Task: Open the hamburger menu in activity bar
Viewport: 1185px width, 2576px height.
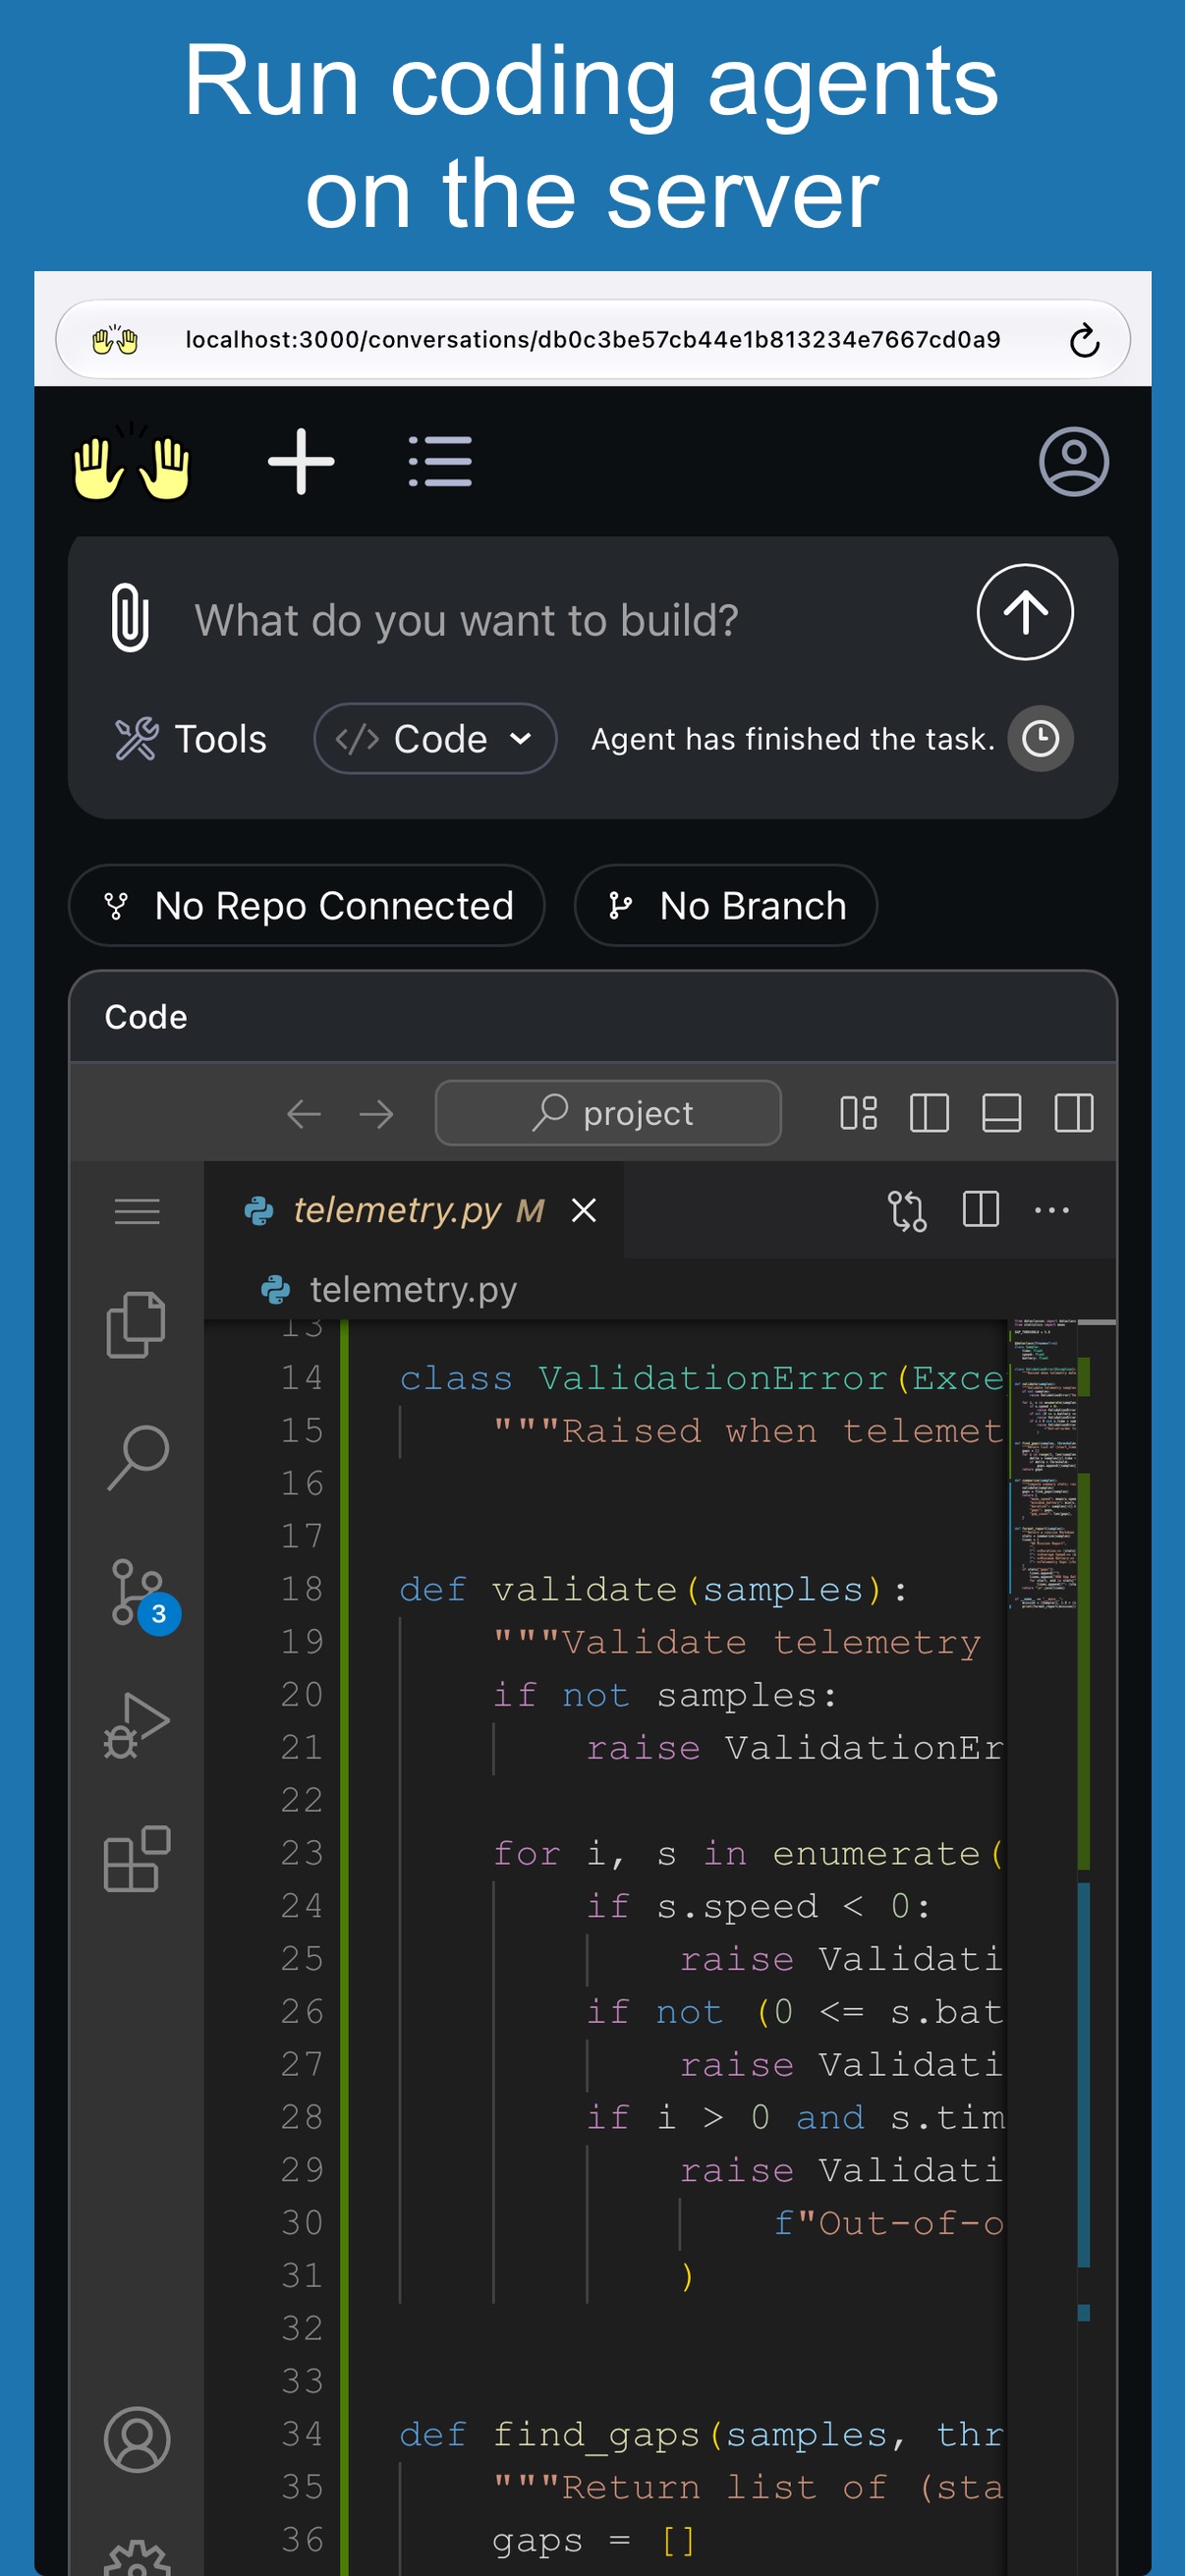Action: pyautogui.click(x=137, y=1211)
